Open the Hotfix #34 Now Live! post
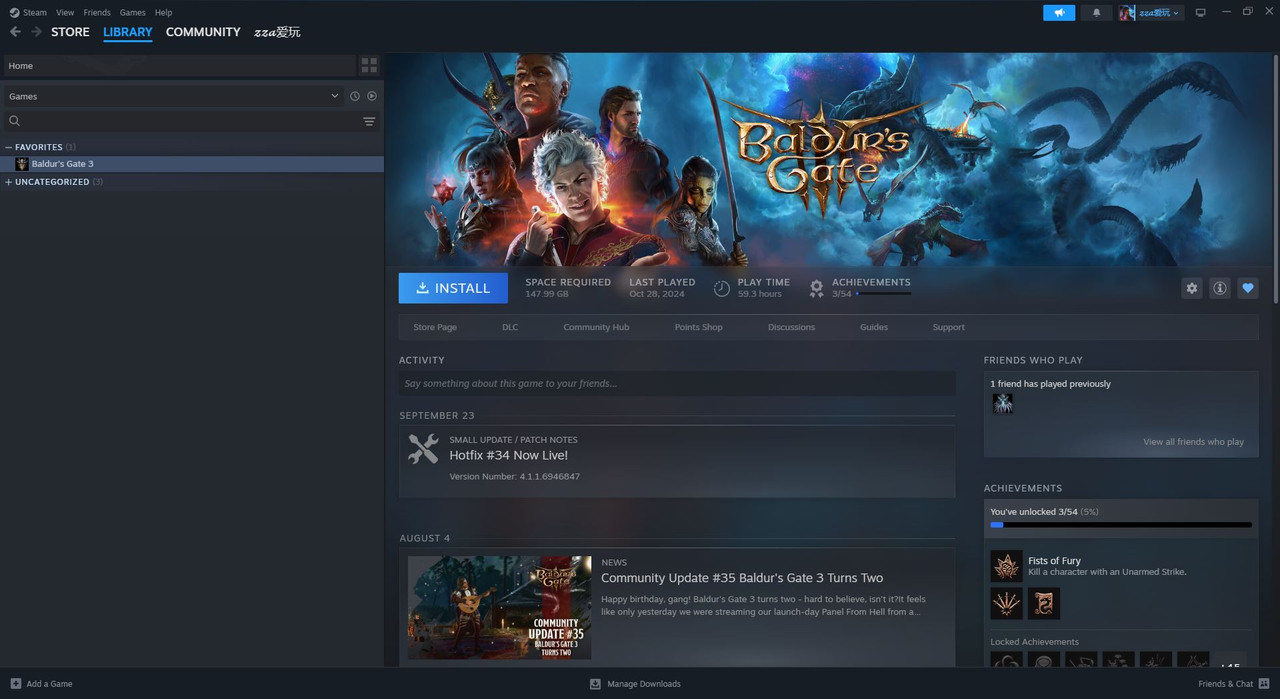The image size is (1280, 699). [508, 455]
